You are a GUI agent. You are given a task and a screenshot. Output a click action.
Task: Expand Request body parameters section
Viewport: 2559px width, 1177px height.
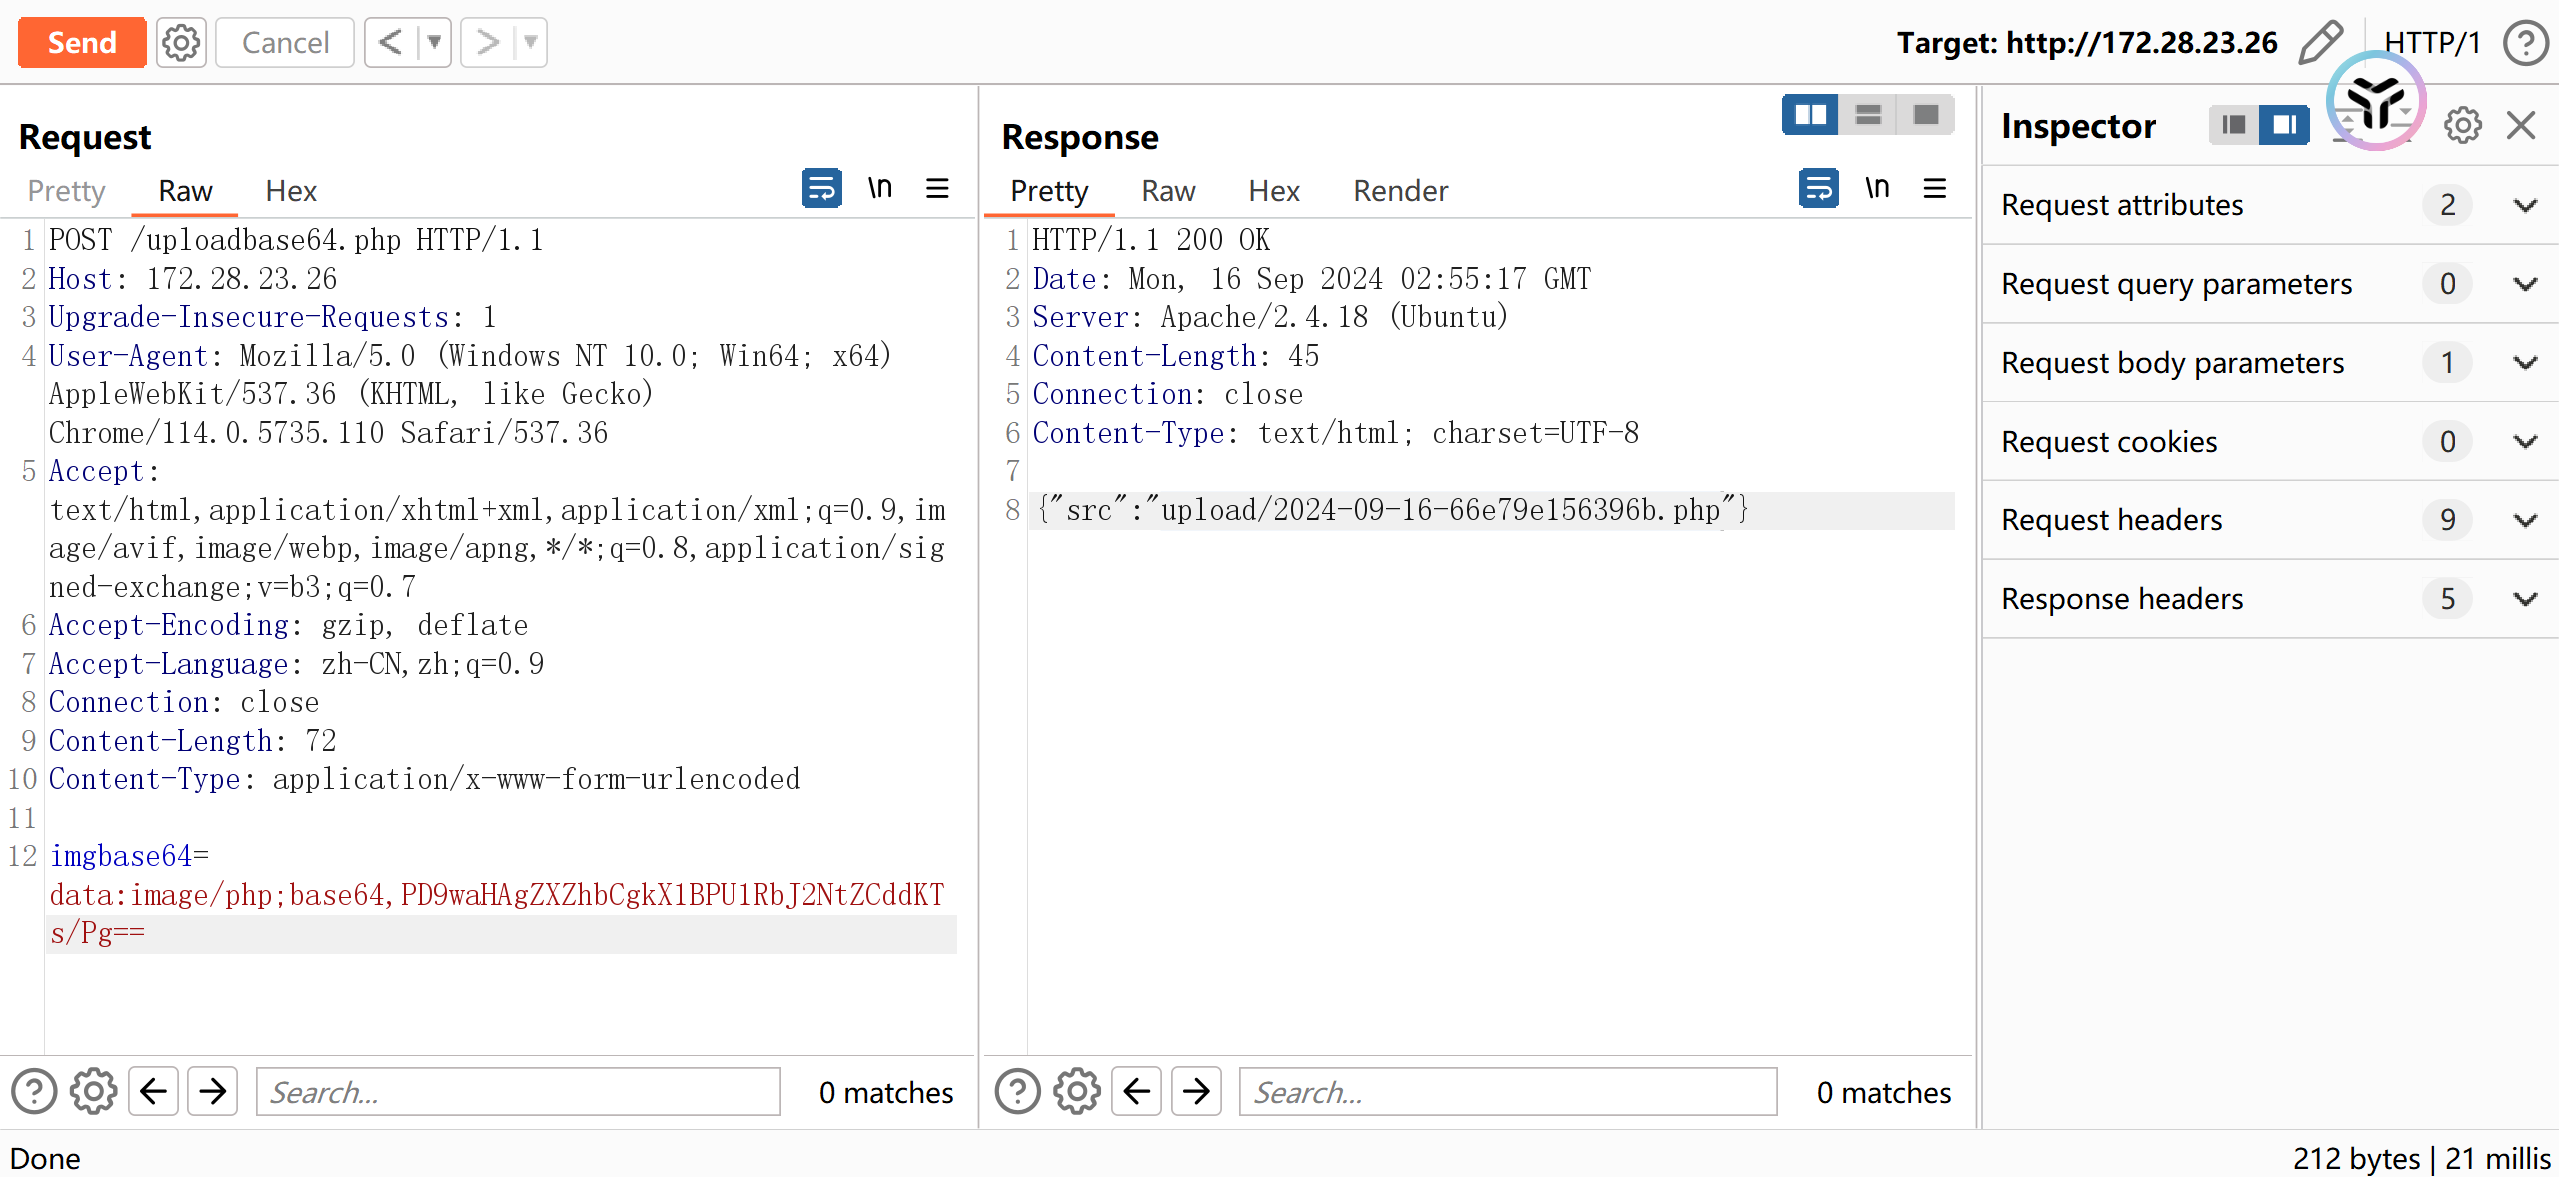2525,363
